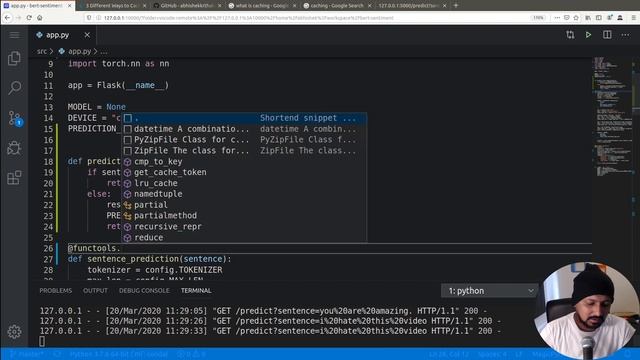Click the Python interpreter status item
Viewport: 640px width, 360px height.
click(118, 354)
